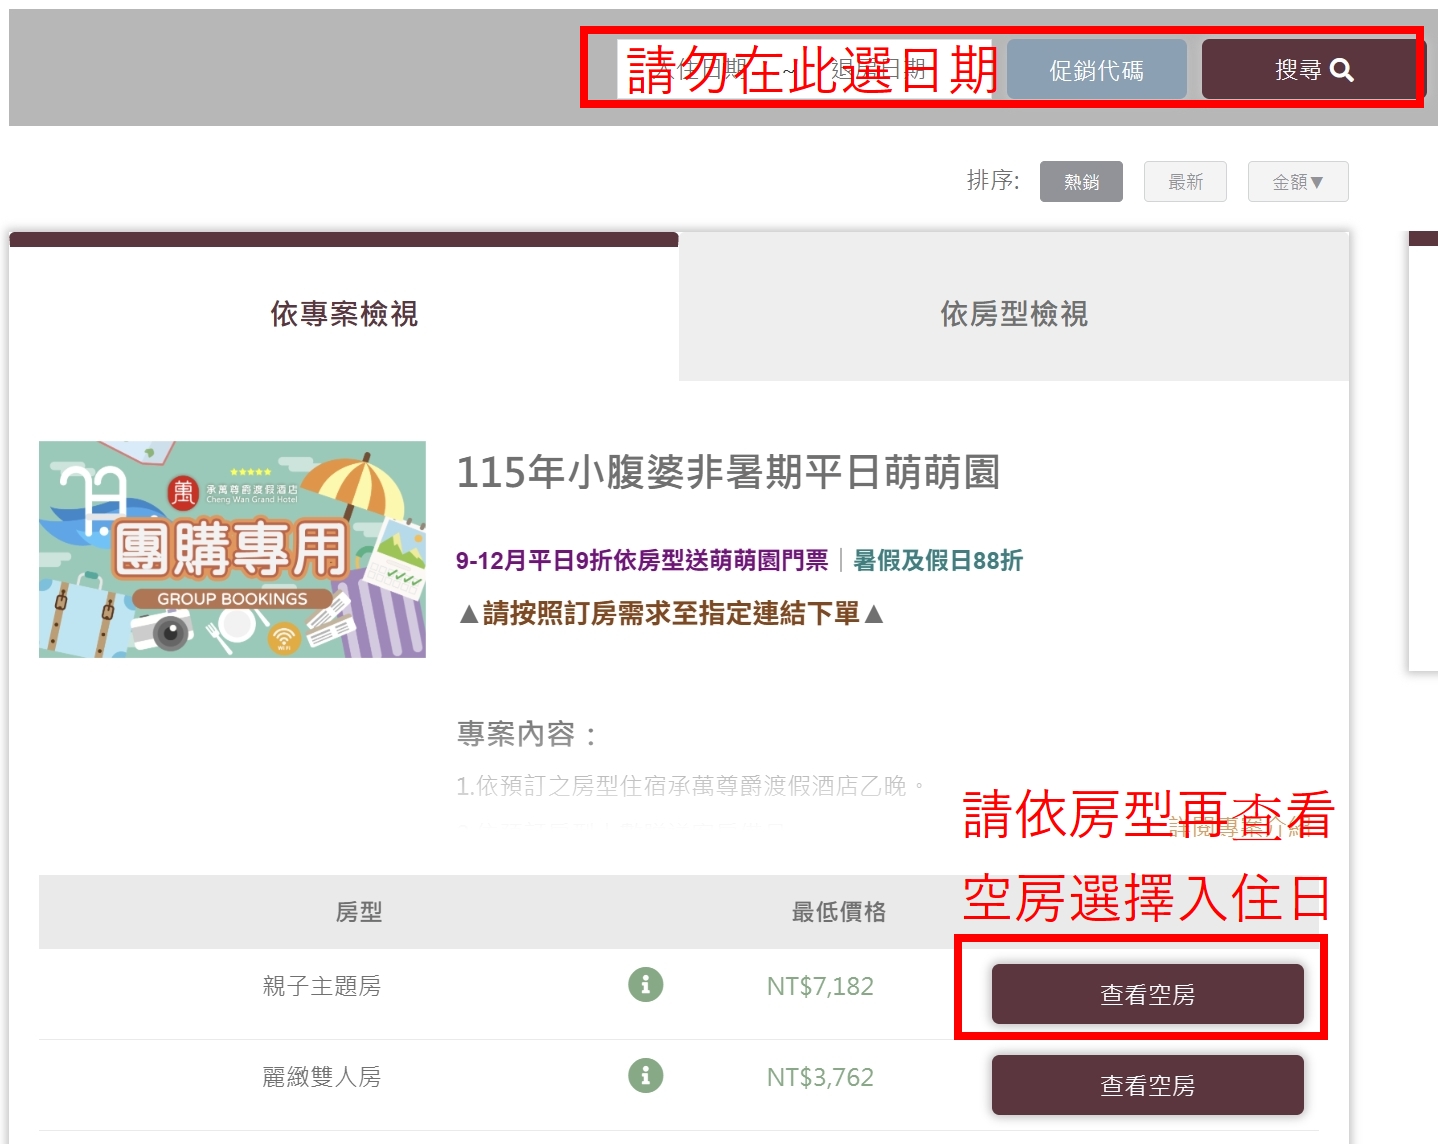Show info icon for 親子主題房
The width and height of the screenshot is (1438, 1144).
[646, 984]
